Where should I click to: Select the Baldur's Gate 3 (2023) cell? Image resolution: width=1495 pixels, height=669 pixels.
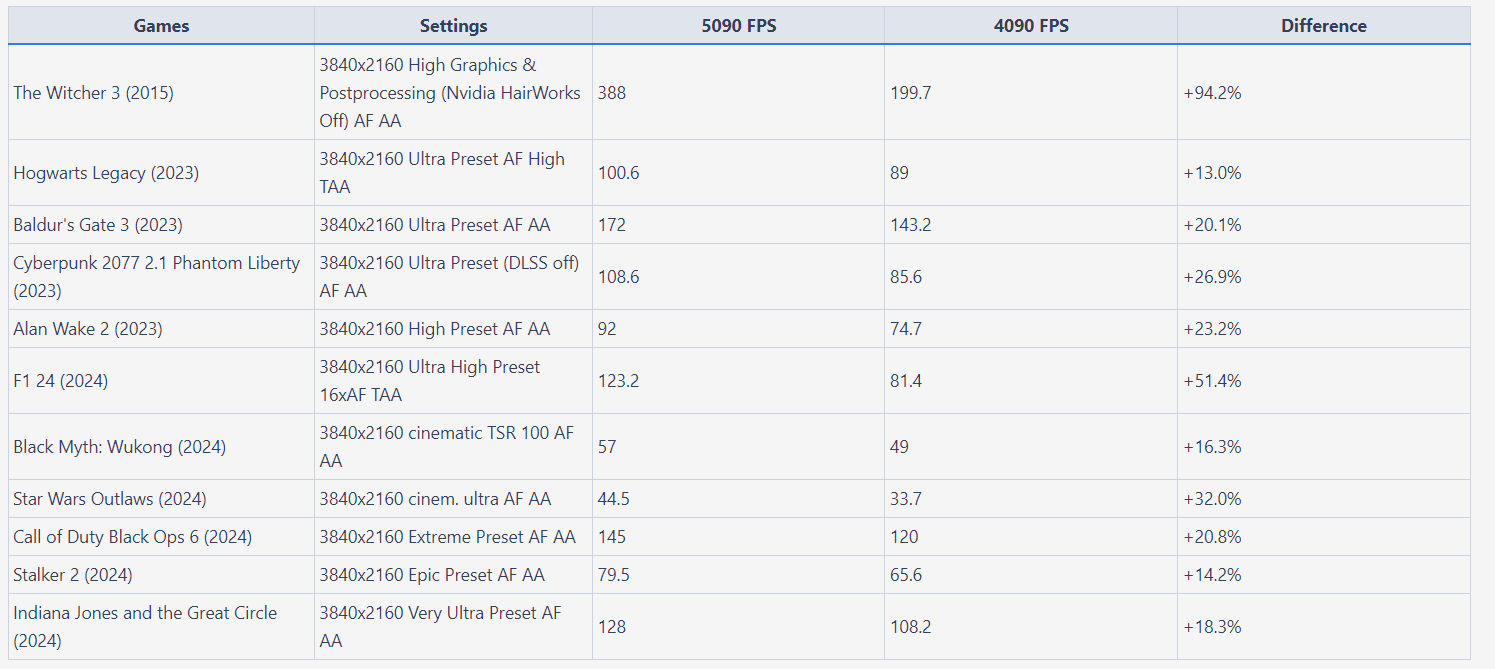pos(98,225)
